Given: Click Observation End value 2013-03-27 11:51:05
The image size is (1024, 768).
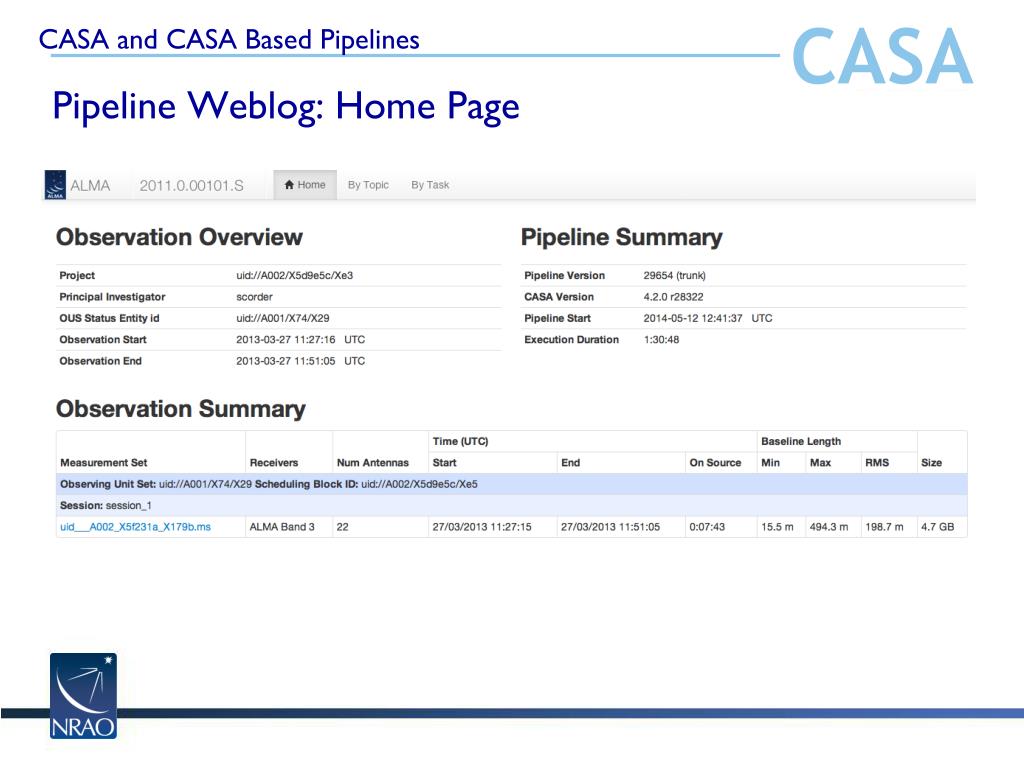Looking at the screenshot, I should click(x=285, y=361).
